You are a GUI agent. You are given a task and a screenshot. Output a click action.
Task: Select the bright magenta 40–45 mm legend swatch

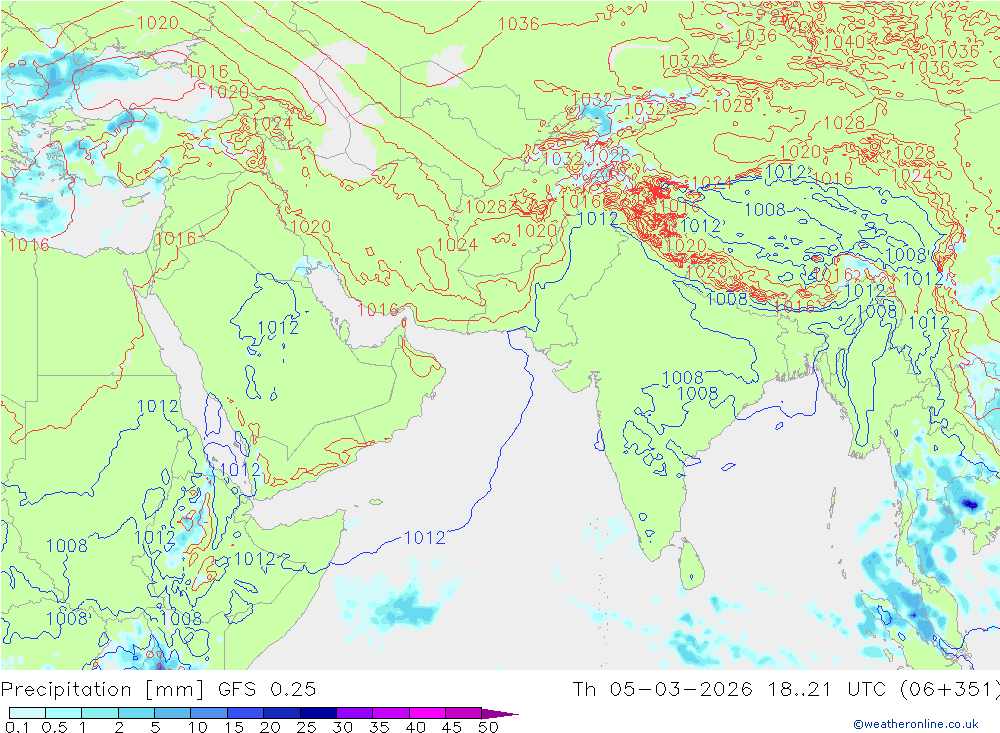coord(427,713)
